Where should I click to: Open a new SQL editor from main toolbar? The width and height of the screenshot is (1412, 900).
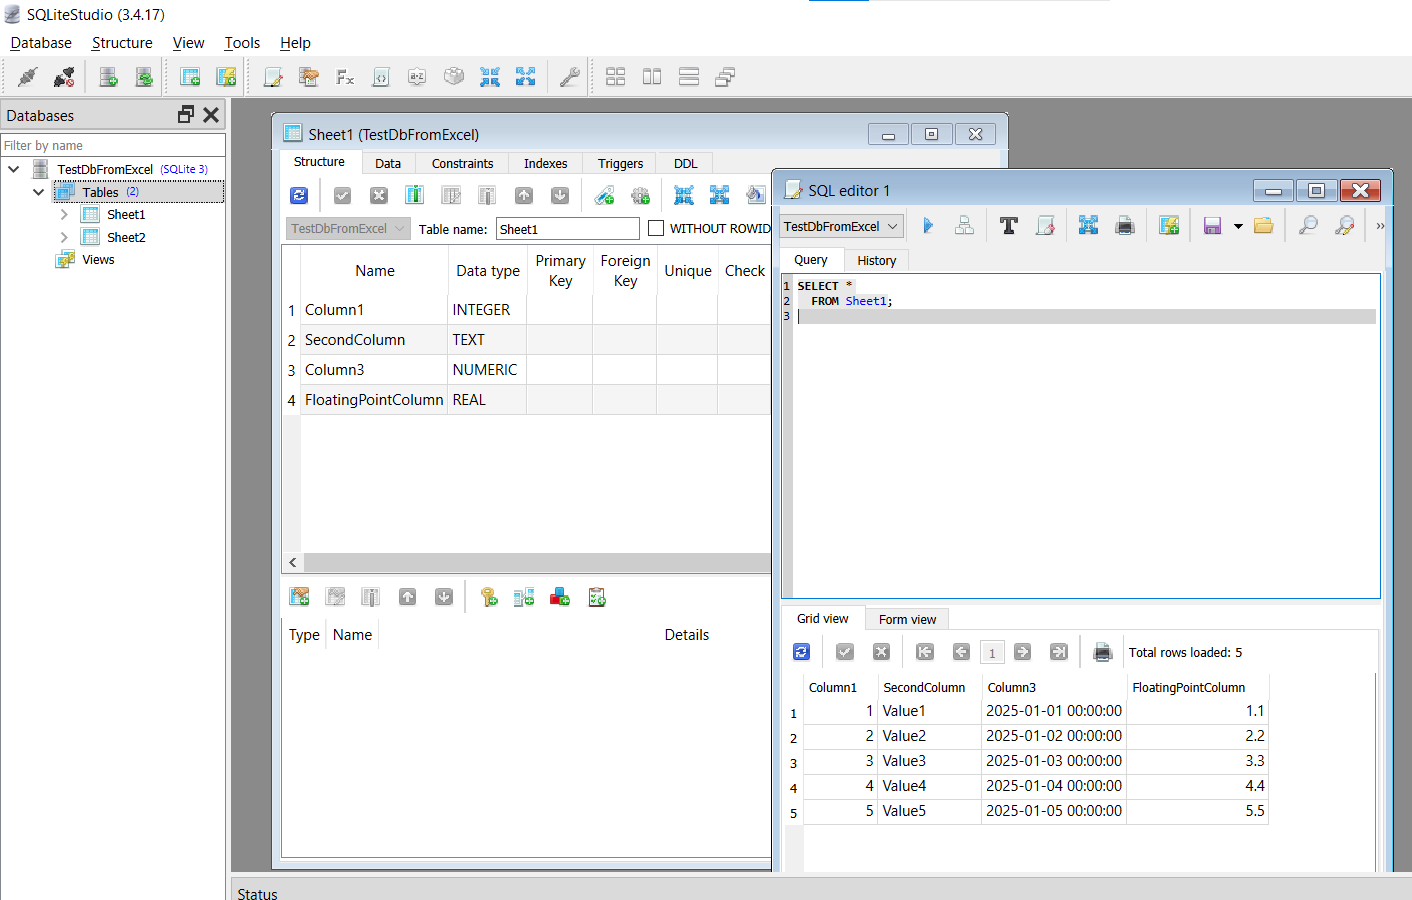tap(273, 77)
